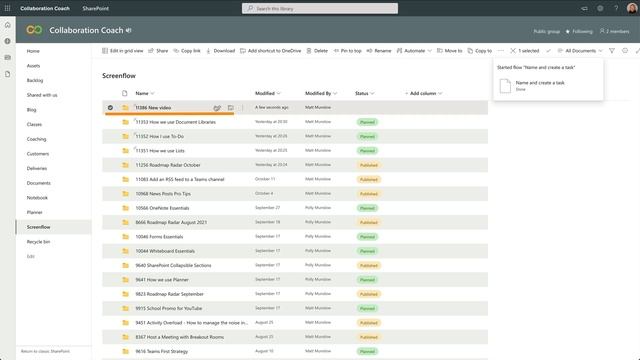Click Pin to top
This screenshot has height=360, width=640.
pos(347,51)
